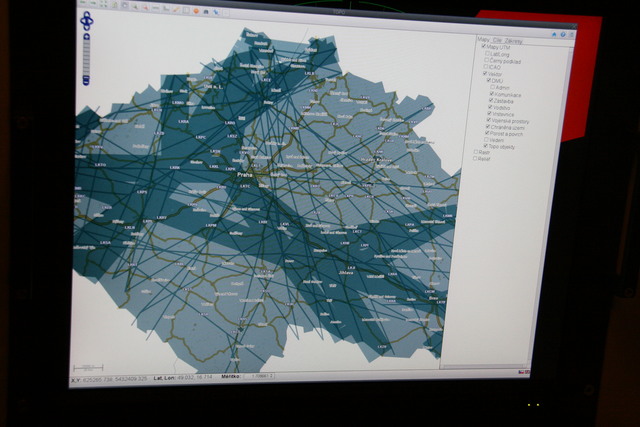Uncheck the DMU layer checkbox

[x=489, y=80]
